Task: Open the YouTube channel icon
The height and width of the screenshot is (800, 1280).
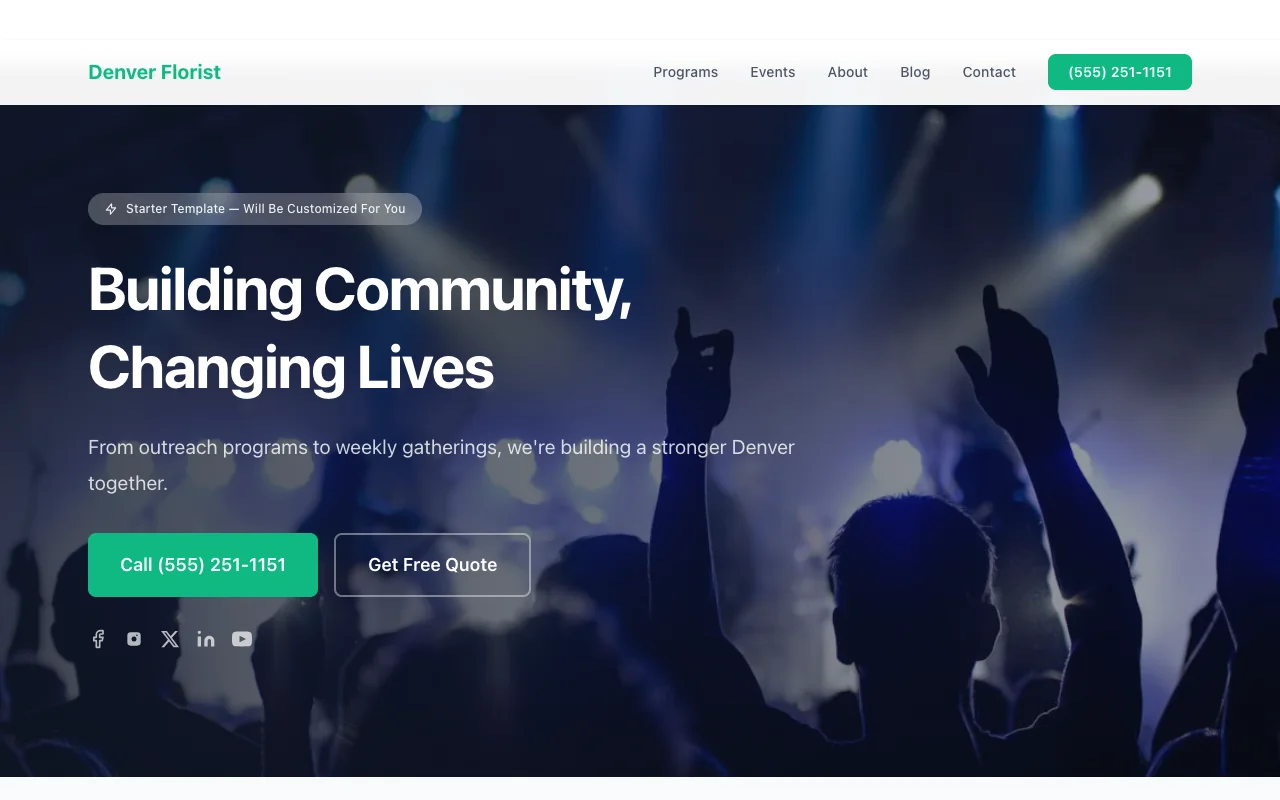Action: pyautogui.click(x=242, y=639)
